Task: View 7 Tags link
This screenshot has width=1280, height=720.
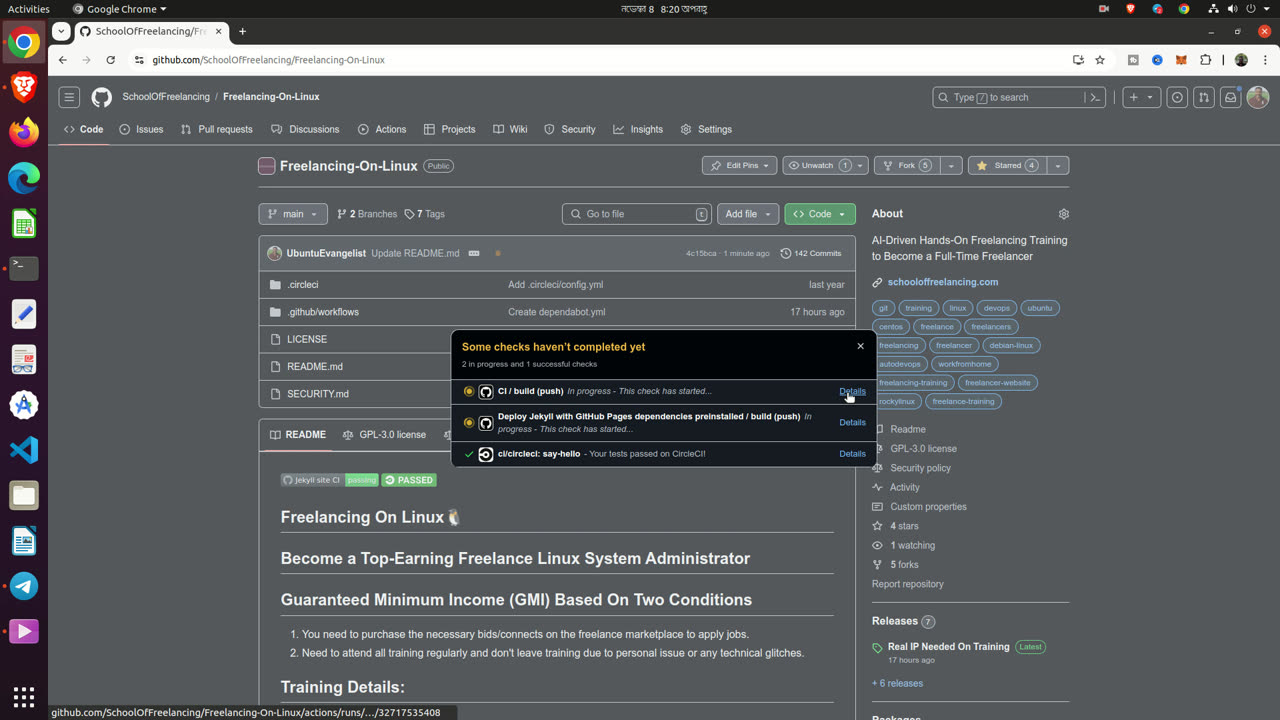Action: (x=424, y=214)
